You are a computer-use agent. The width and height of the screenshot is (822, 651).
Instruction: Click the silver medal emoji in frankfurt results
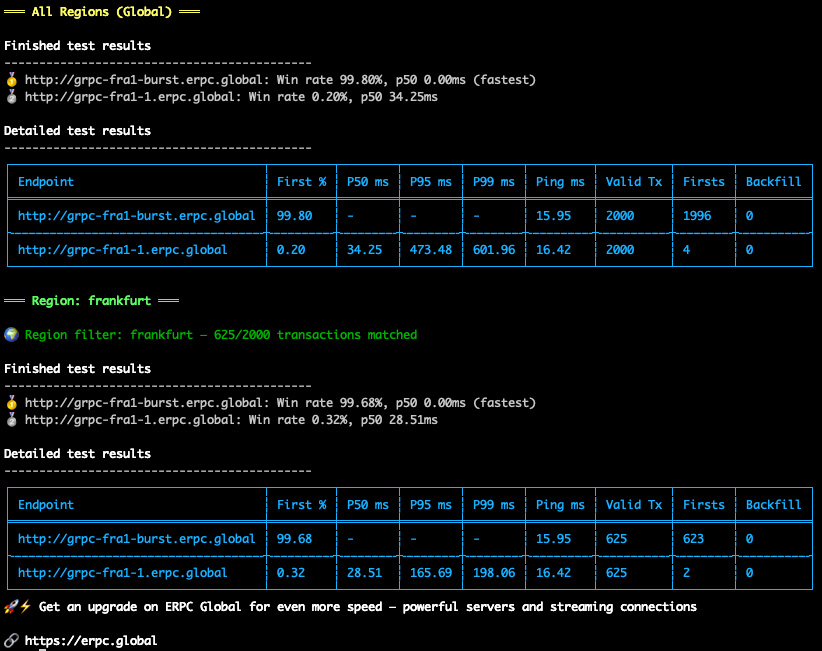12,419
